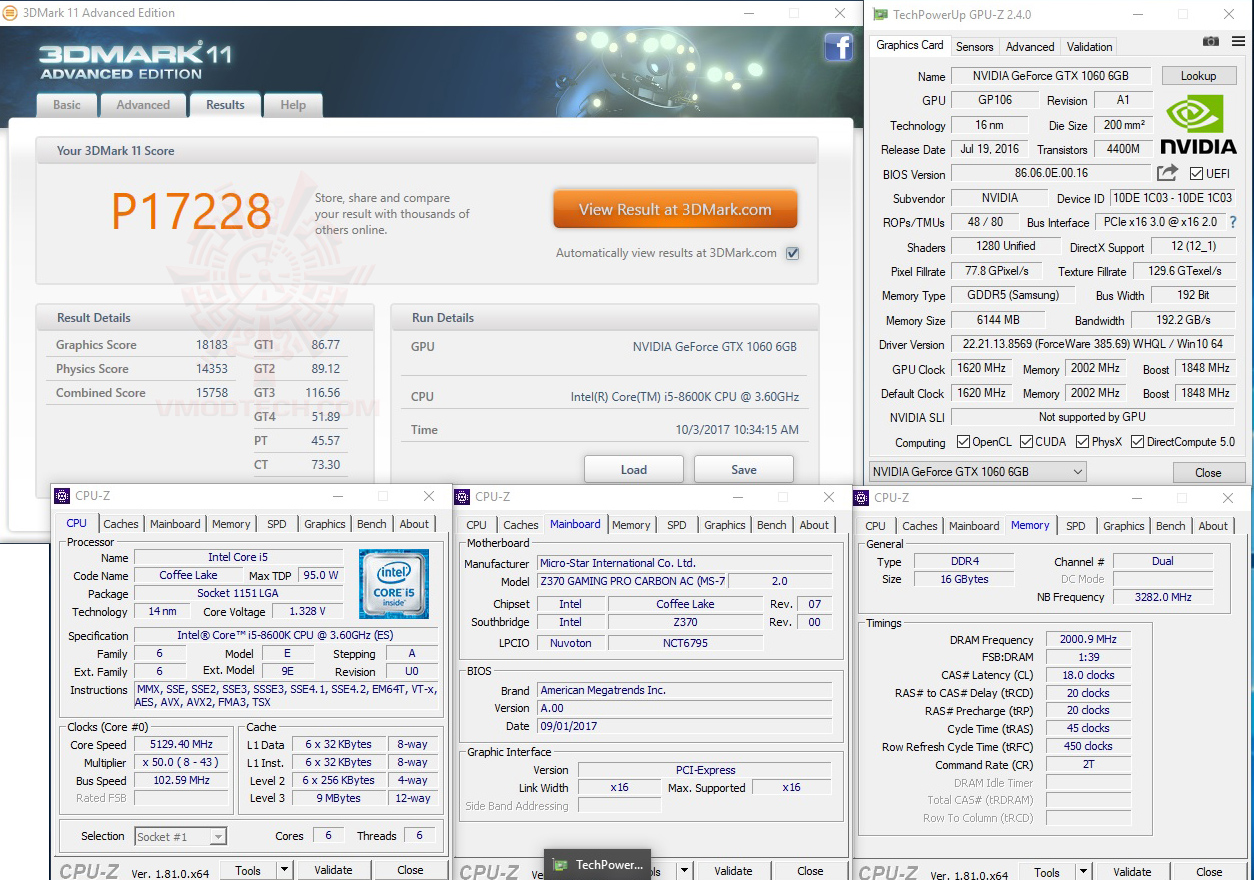The height and width of the screenshot is (880, 1254).
Task: Open Help tab in 3DMark
Action: pyautogui.click(x=293, y=105)
